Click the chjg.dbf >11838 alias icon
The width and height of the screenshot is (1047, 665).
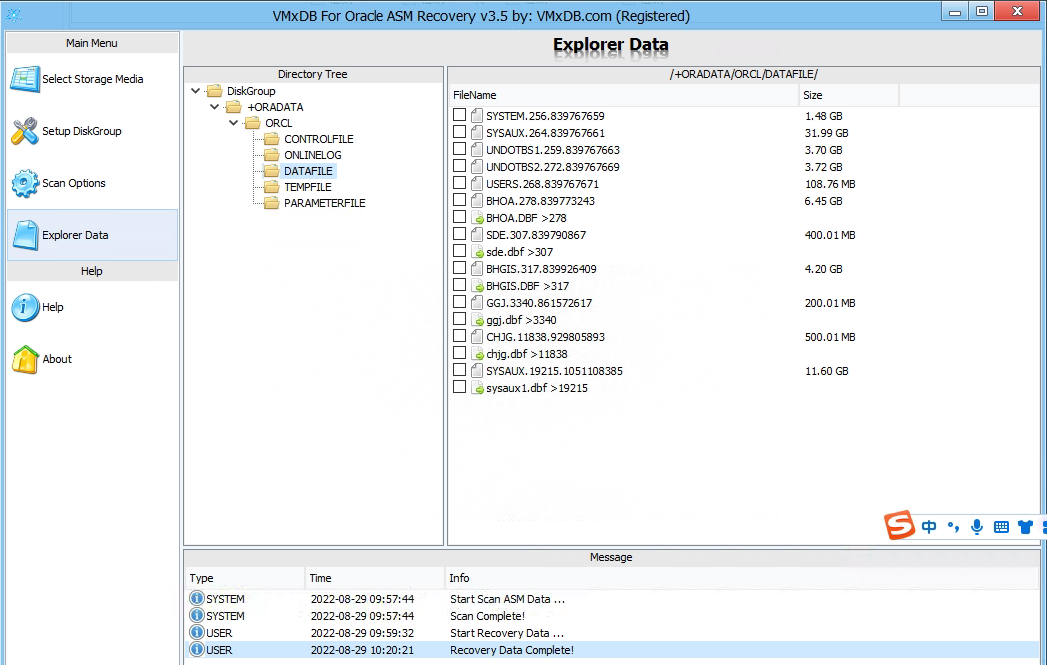tap(477, 354)
